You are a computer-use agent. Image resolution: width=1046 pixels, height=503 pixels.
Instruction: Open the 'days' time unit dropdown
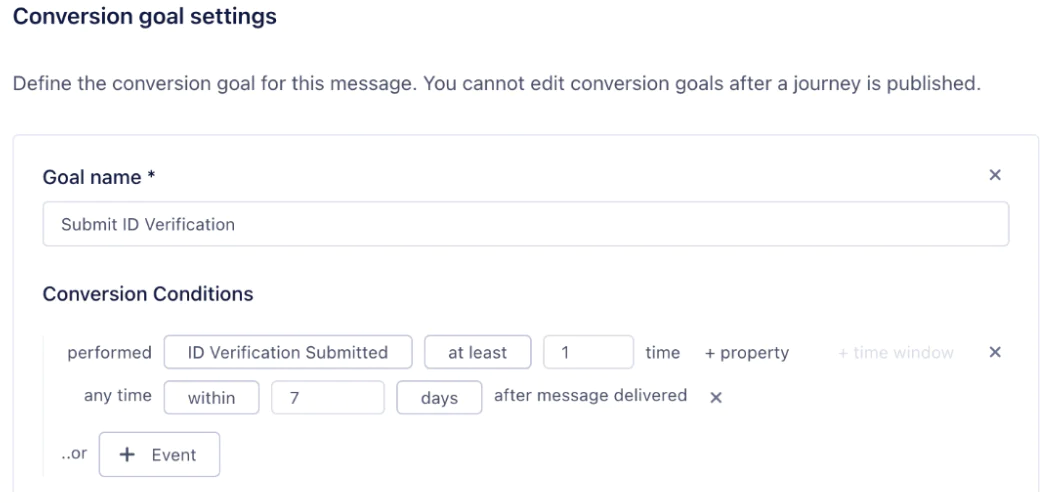[x=439, y=398]
